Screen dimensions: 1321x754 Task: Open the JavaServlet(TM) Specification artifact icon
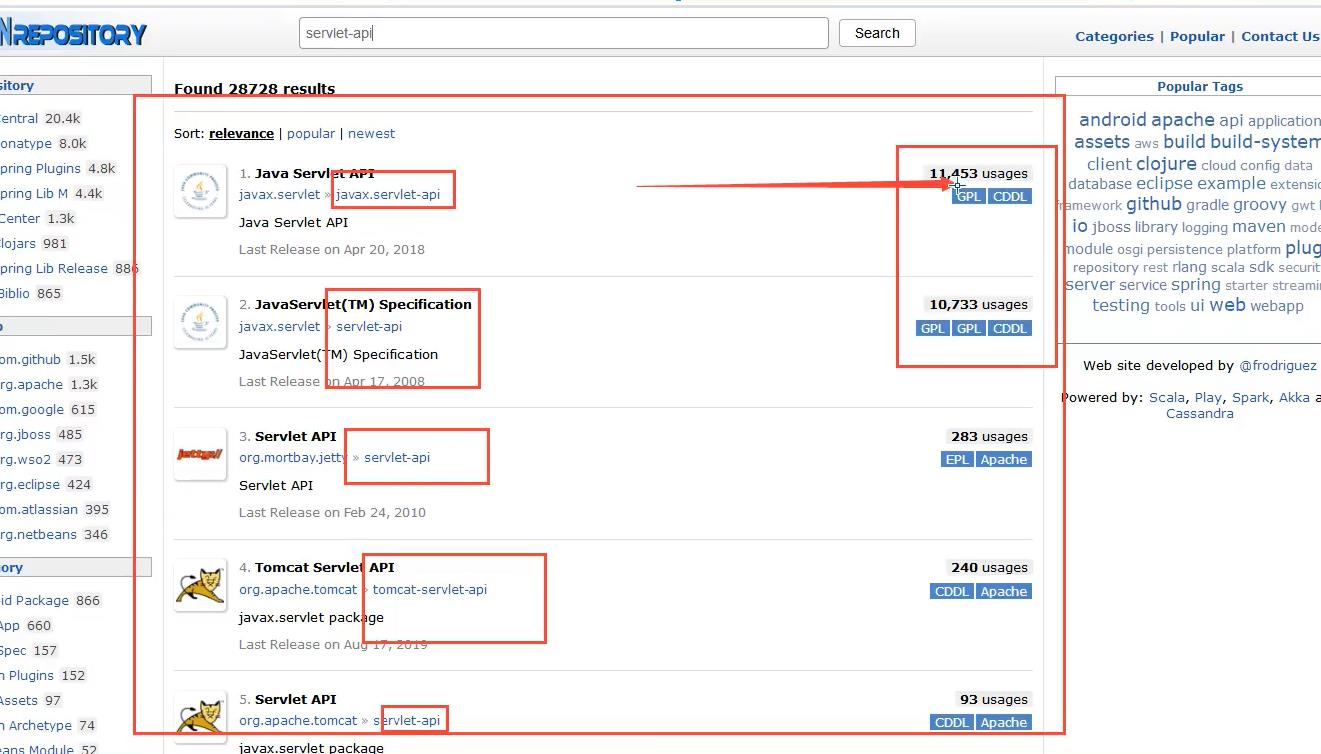tap(200, 322)
